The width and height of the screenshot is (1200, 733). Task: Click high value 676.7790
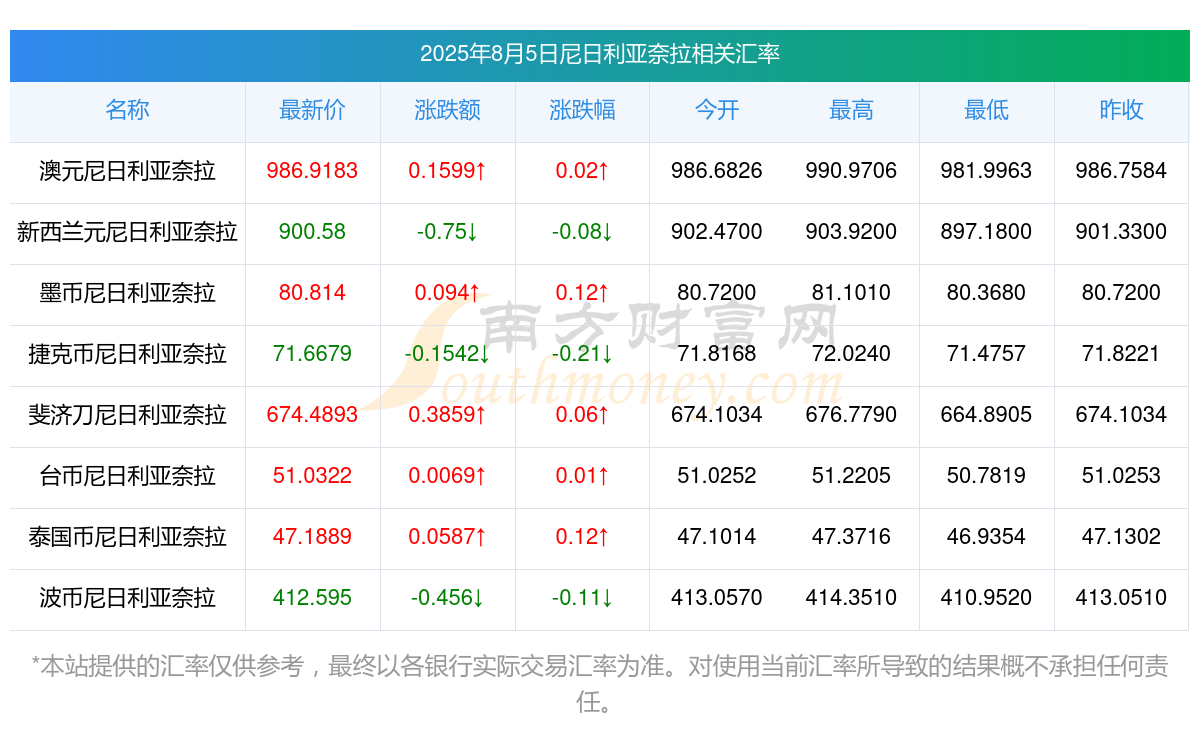click(x=851, y=415)
